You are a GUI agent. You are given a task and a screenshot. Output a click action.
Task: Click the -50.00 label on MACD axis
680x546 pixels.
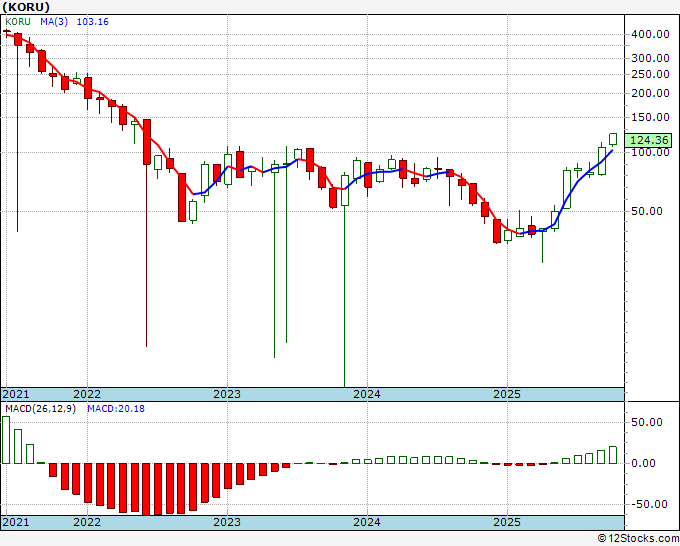point(649,504)
